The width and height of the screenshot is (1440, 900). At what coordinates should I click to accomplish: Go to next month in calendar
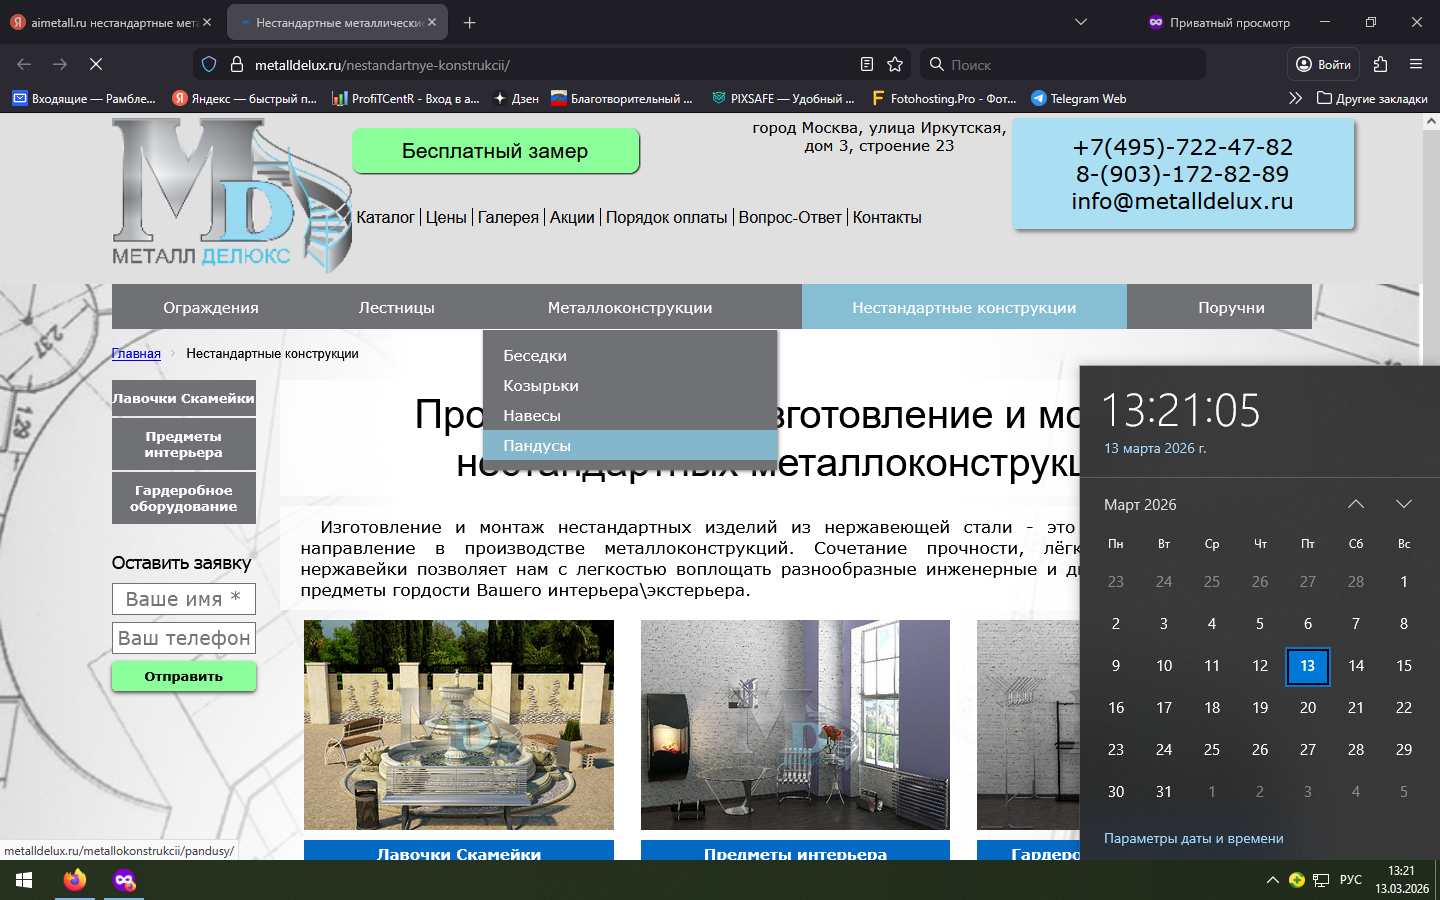(1404, 504)
